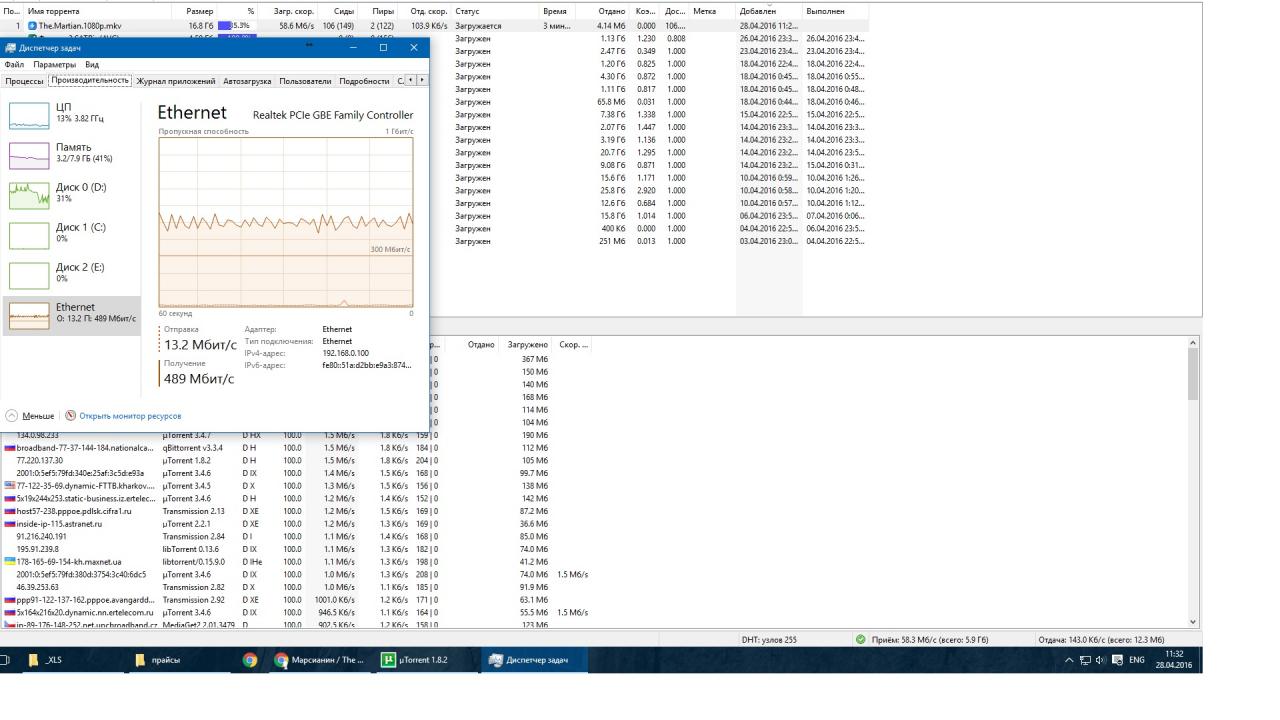Switch to the Автозагрузка tab
Viewport: 1280px width, 720px height.
(246, 81)
